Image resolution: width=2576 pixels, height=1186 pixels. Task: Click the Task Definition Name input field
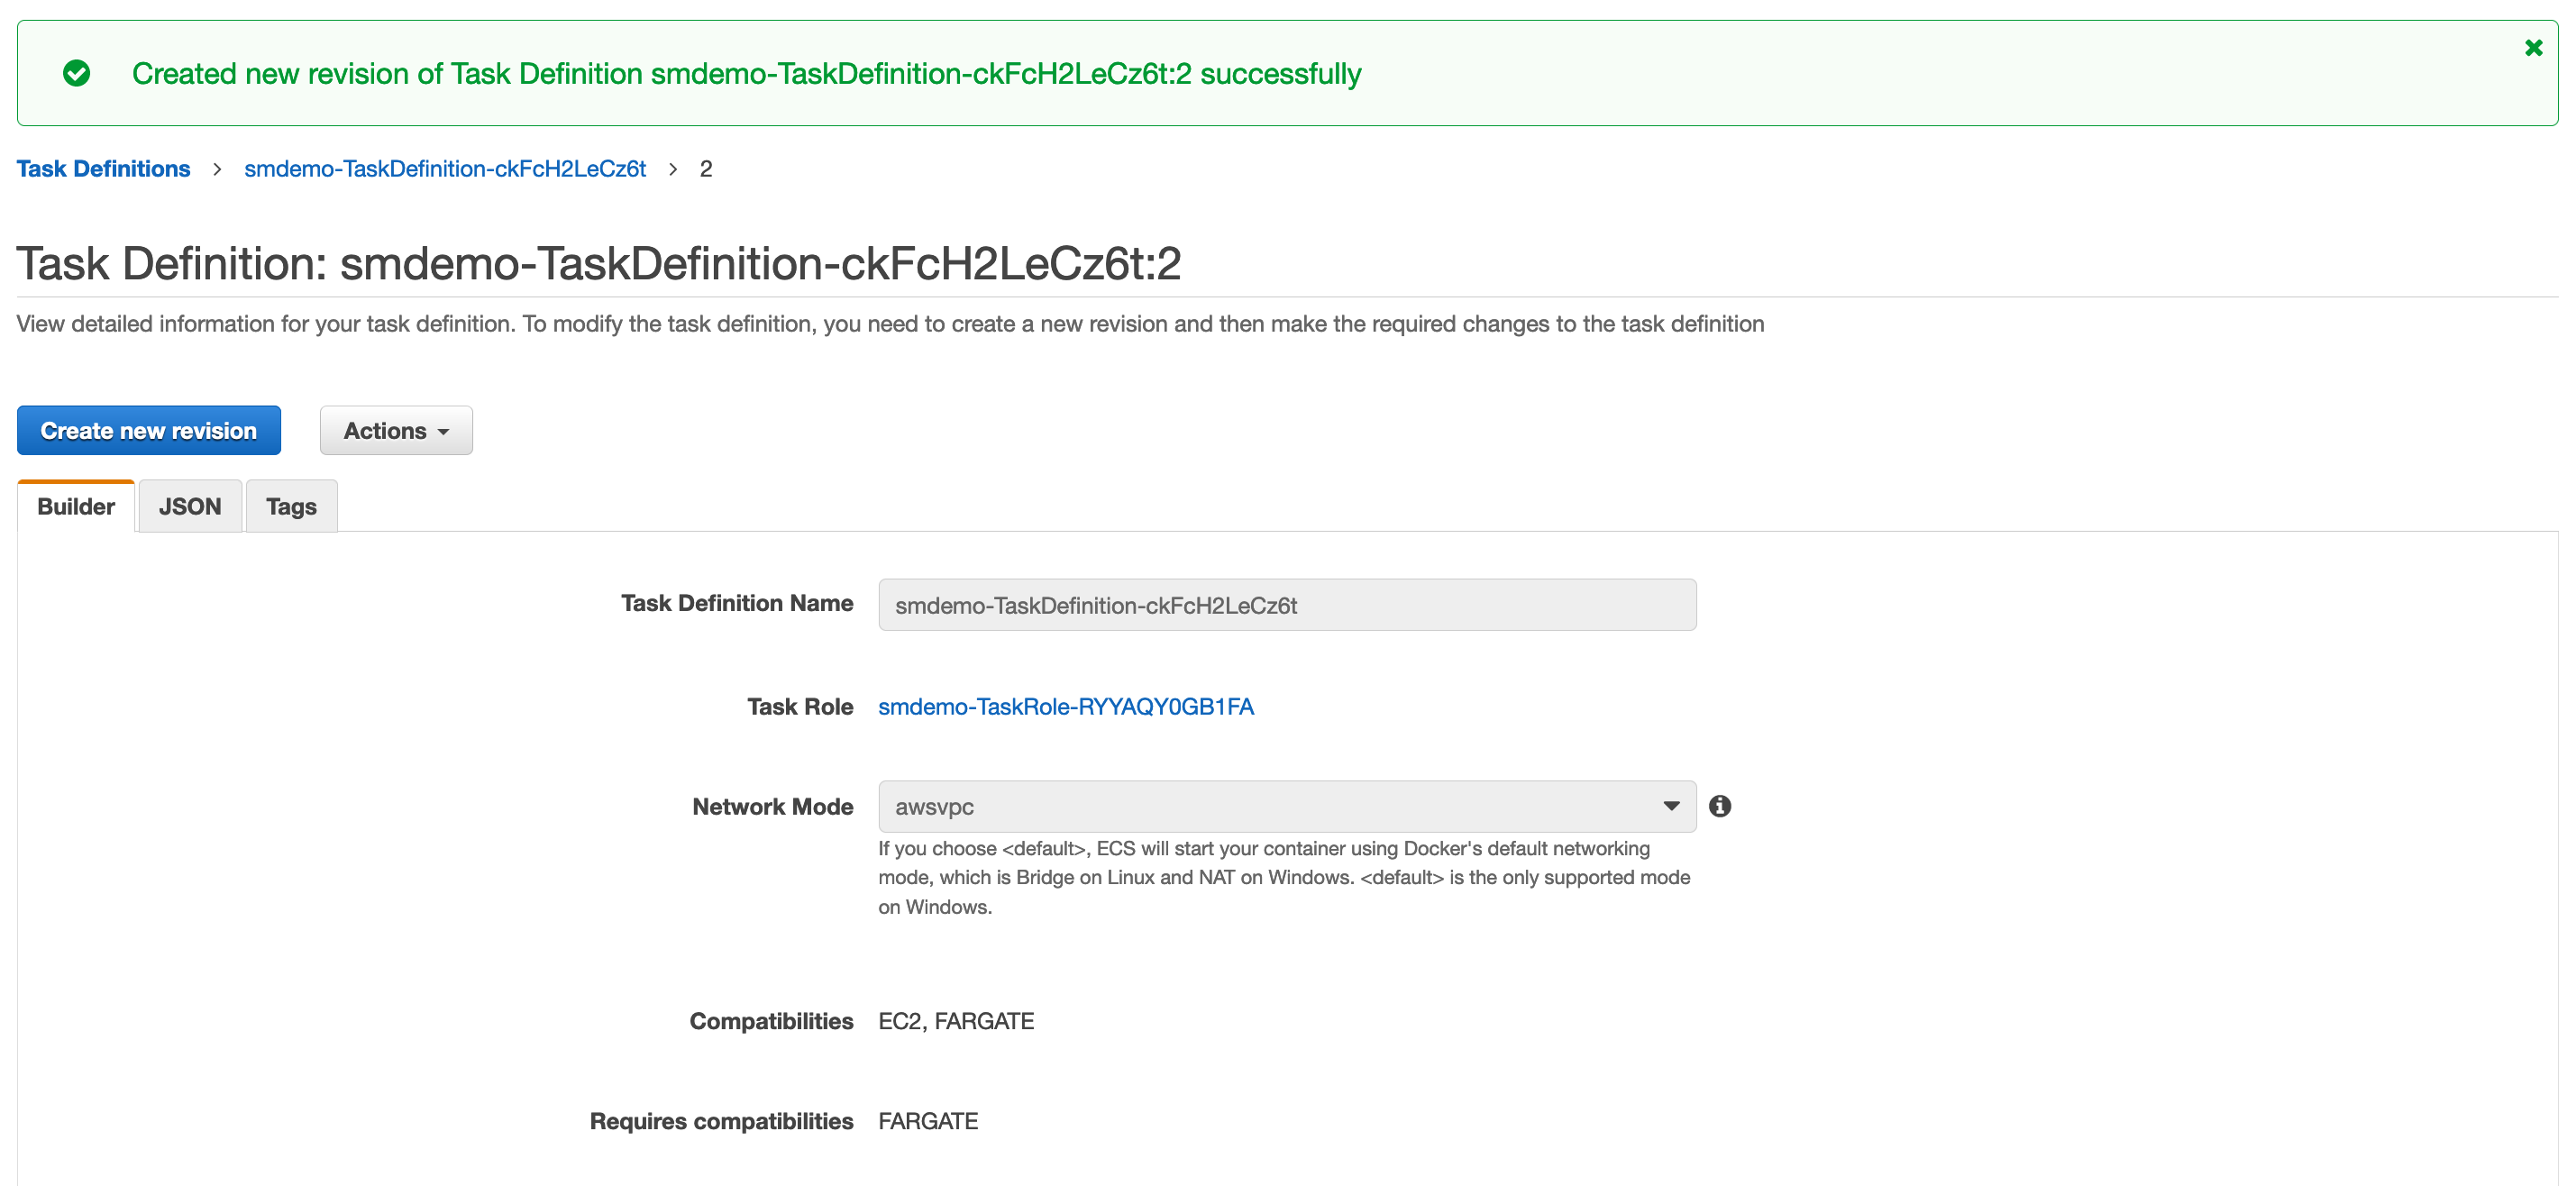1286,605
